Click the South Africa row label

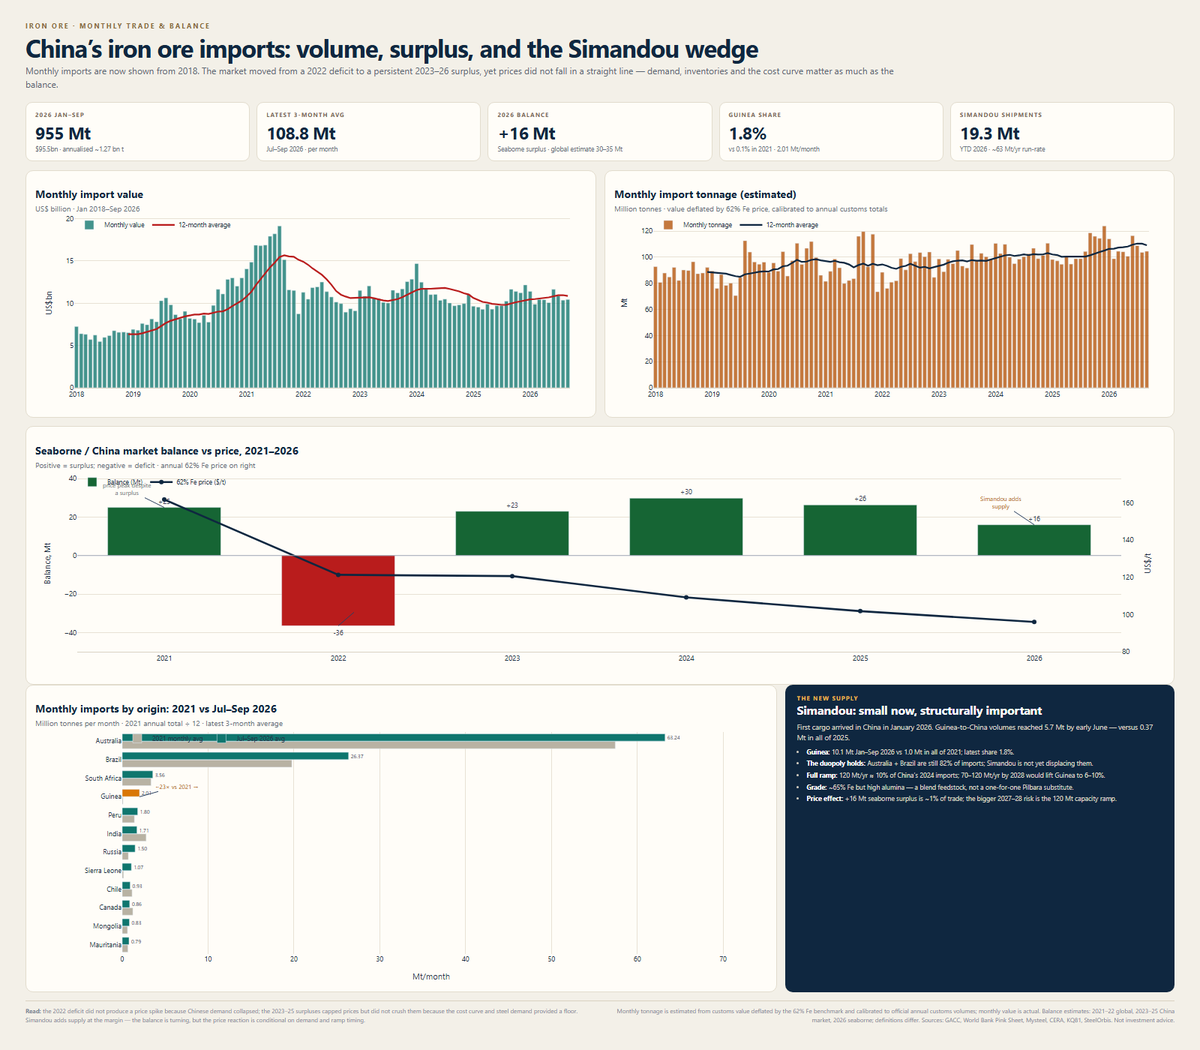pos(103,778)
